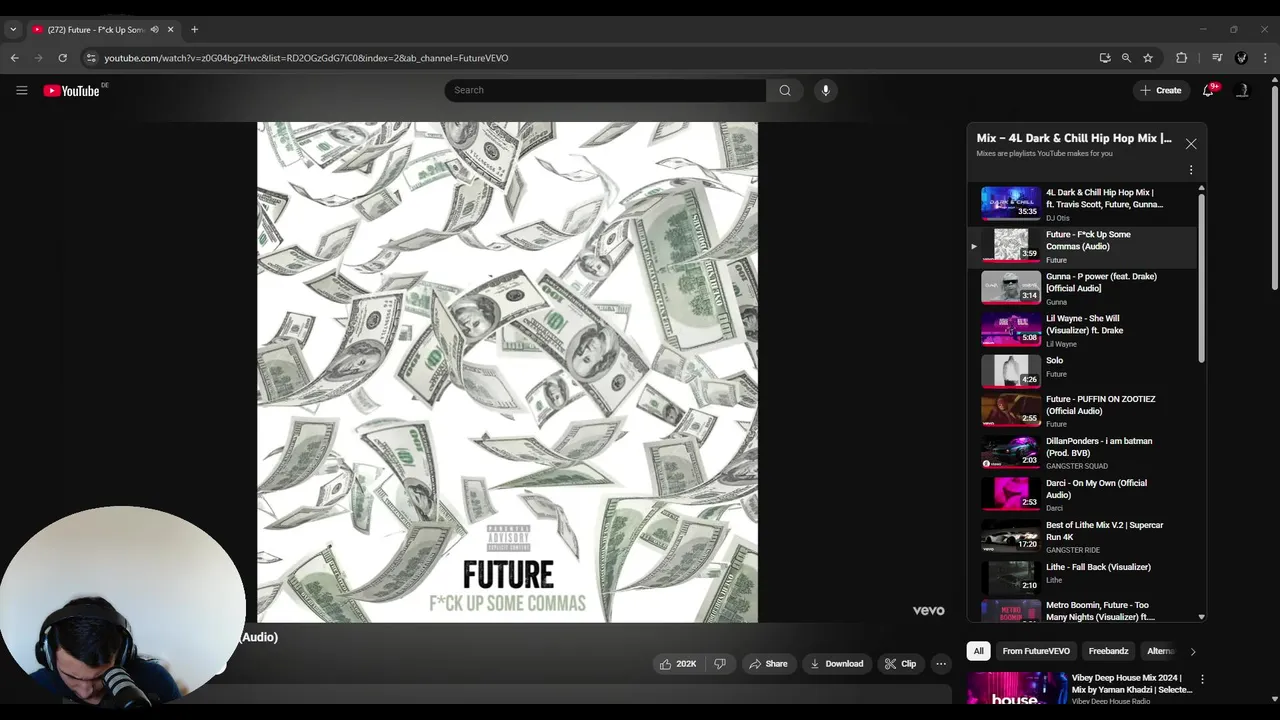
Task: Select the Freebandz chip
Action: [1108, 651]
